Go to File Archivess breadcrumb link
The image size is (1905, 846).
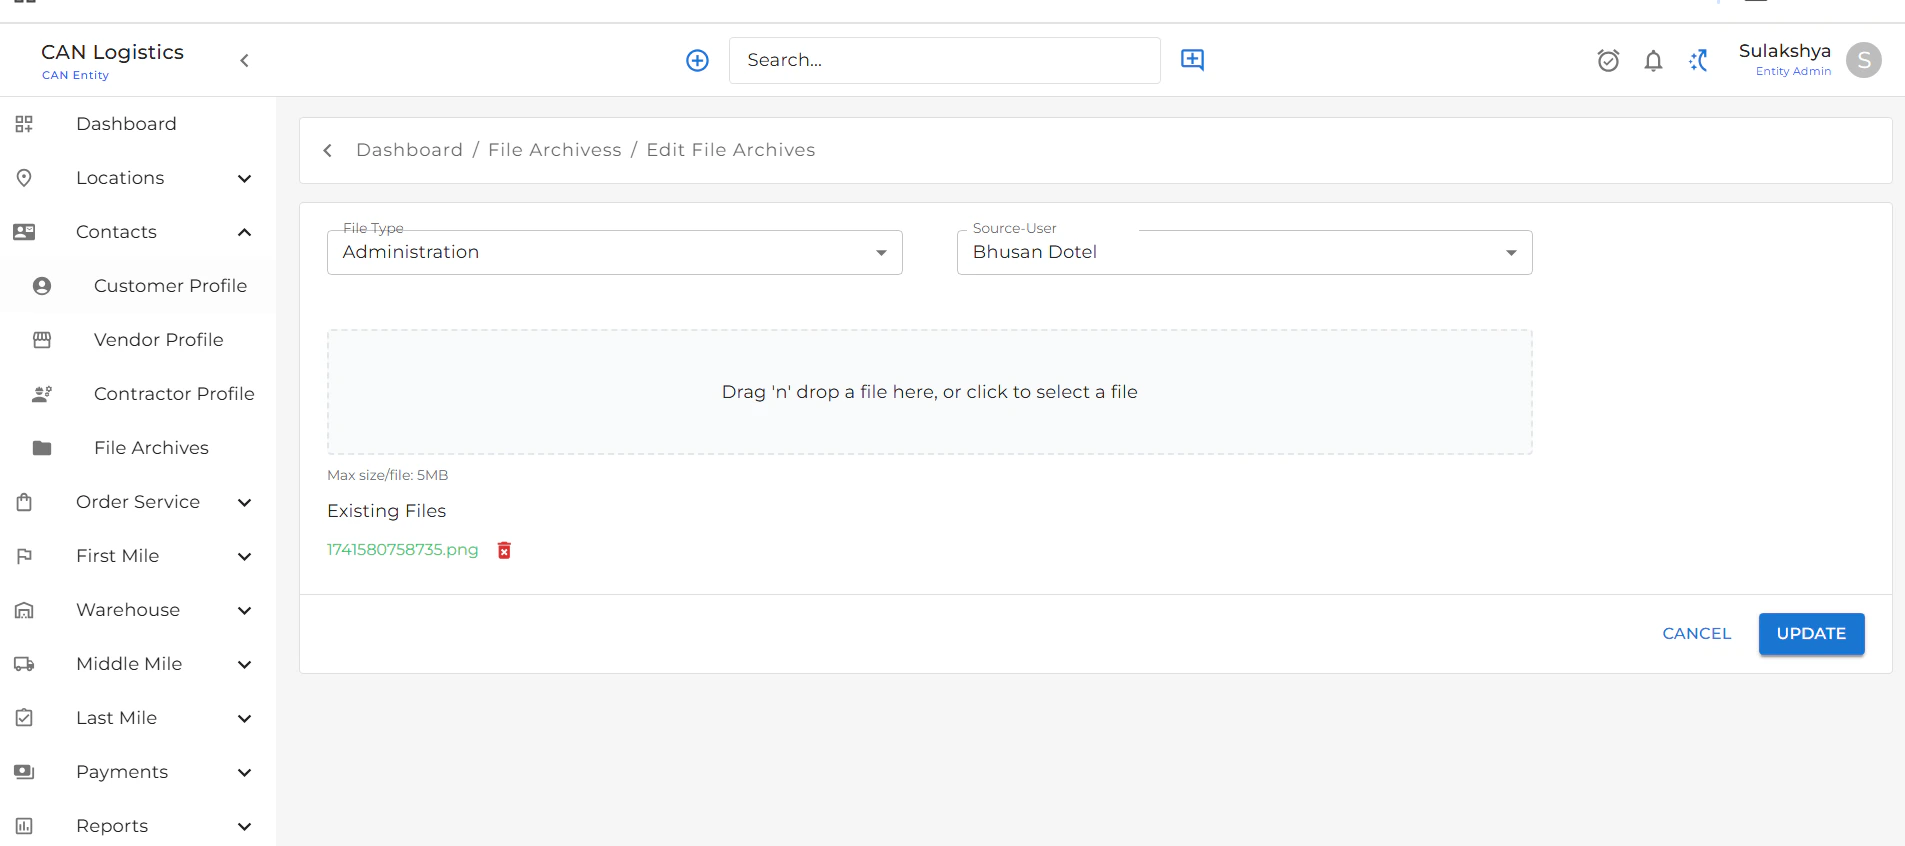[555, 150]
